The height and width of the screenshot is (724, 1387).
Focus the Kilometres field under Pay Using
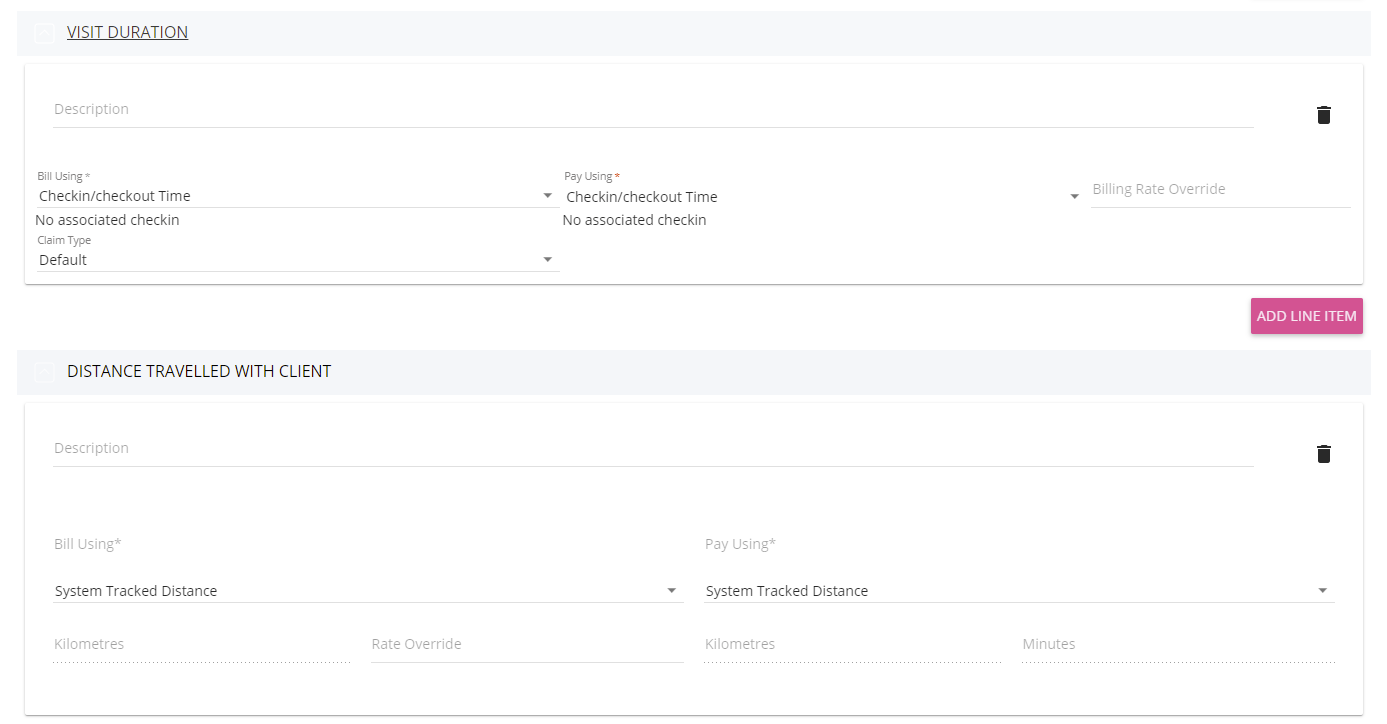coord(853,644)
